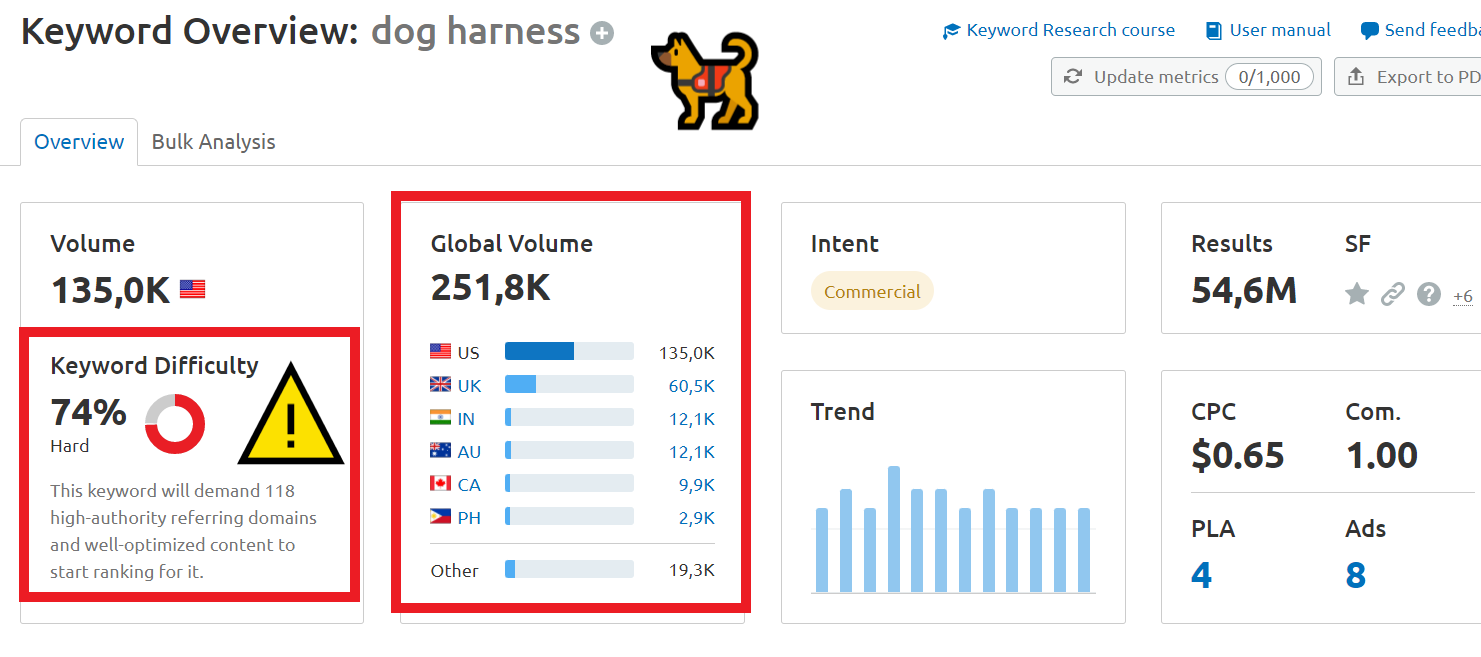Click the US volume progress bar
This screenshot has height=657, width=1481.
click(x=569, y=352)
